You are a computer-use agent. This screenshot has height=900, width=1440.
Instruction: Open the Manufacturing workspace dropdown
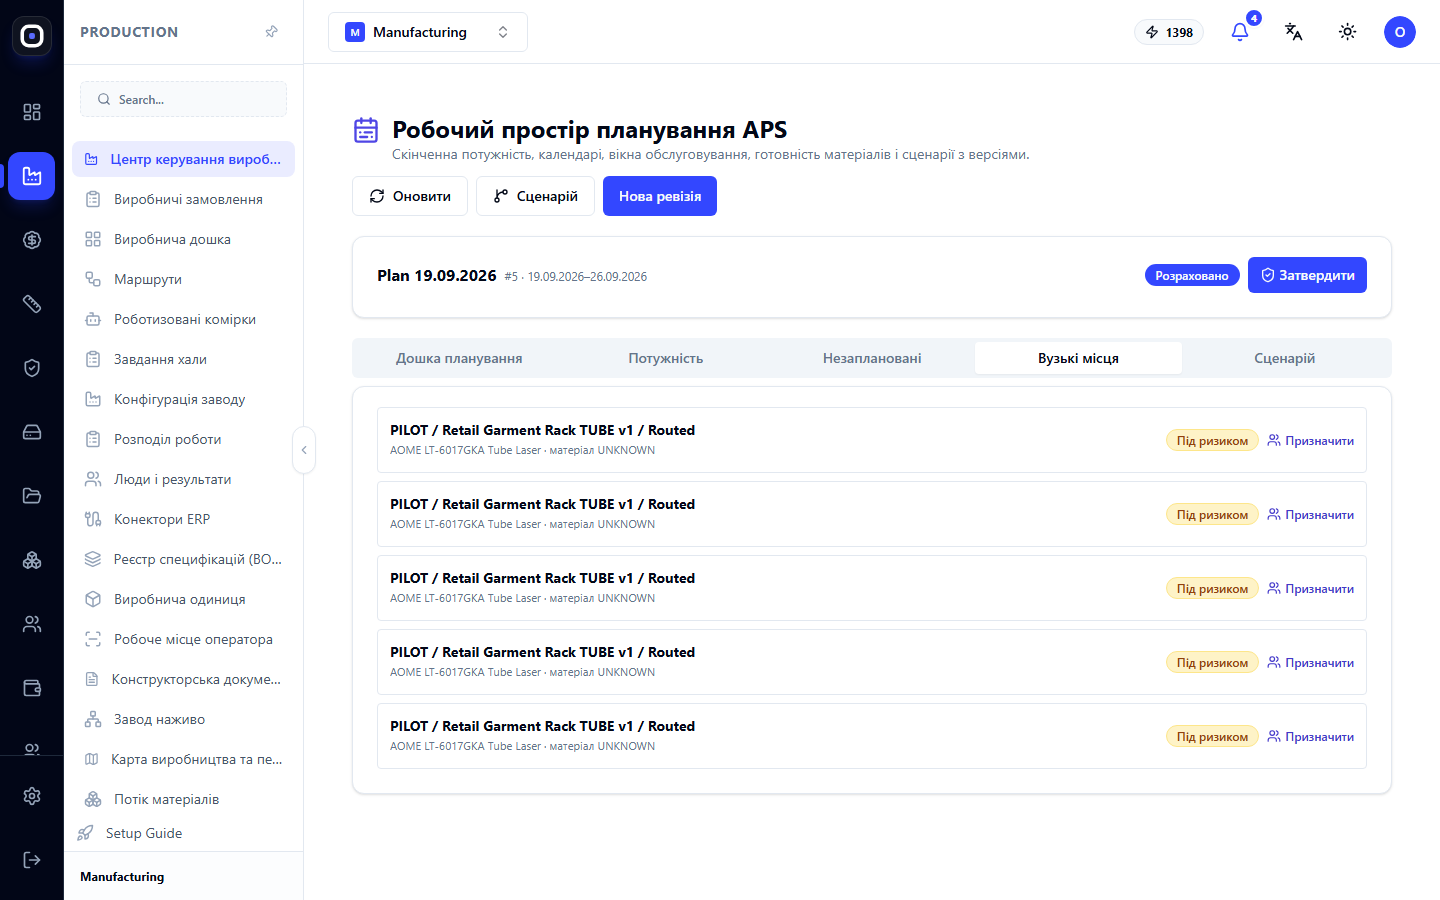click(428, 32)
